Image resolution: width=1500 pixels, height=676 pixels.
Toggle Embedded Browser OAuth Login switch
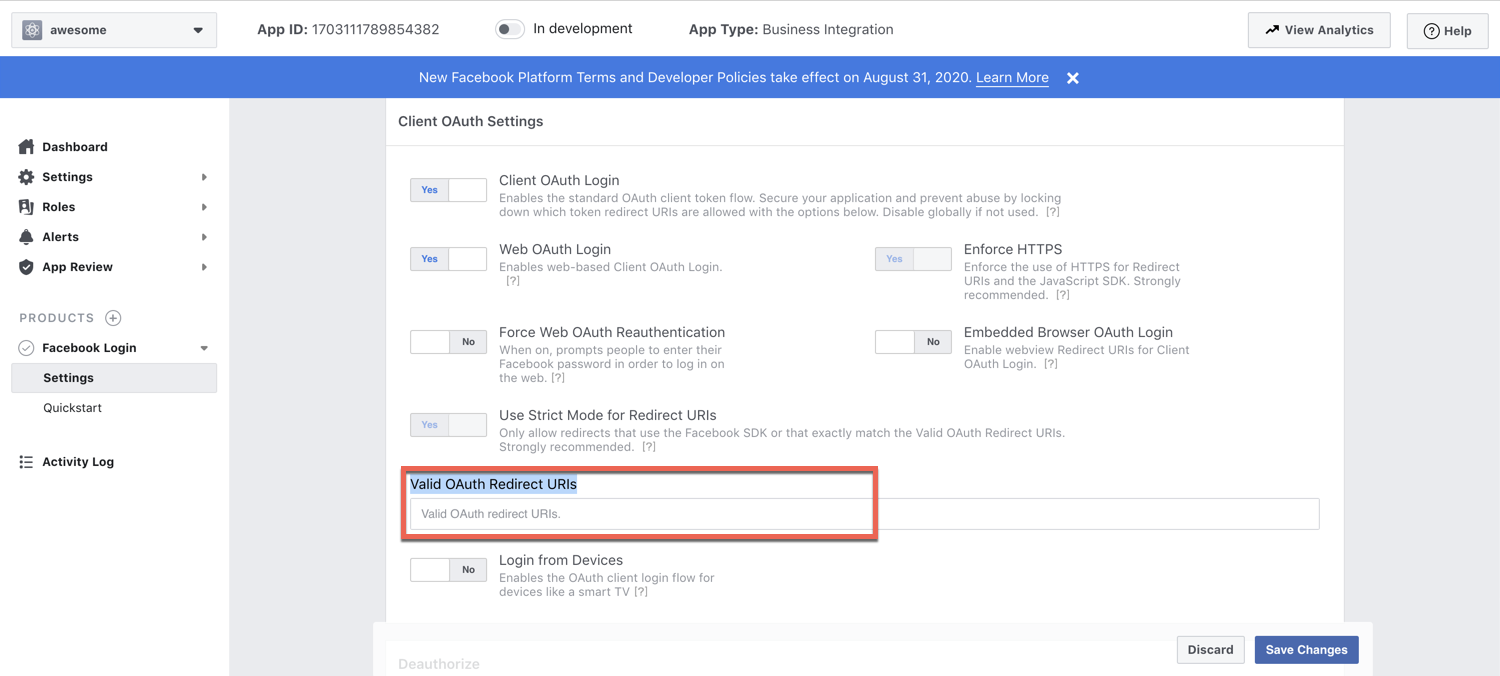point(913,342)
